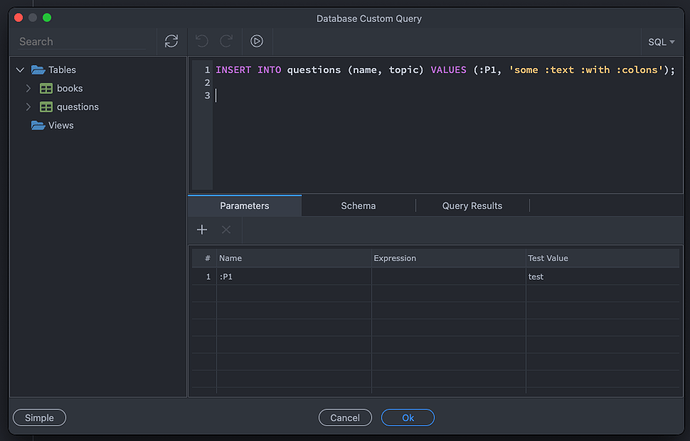Click the undo arrow icon
Screen dimensions: 690x441
(202, 41)
